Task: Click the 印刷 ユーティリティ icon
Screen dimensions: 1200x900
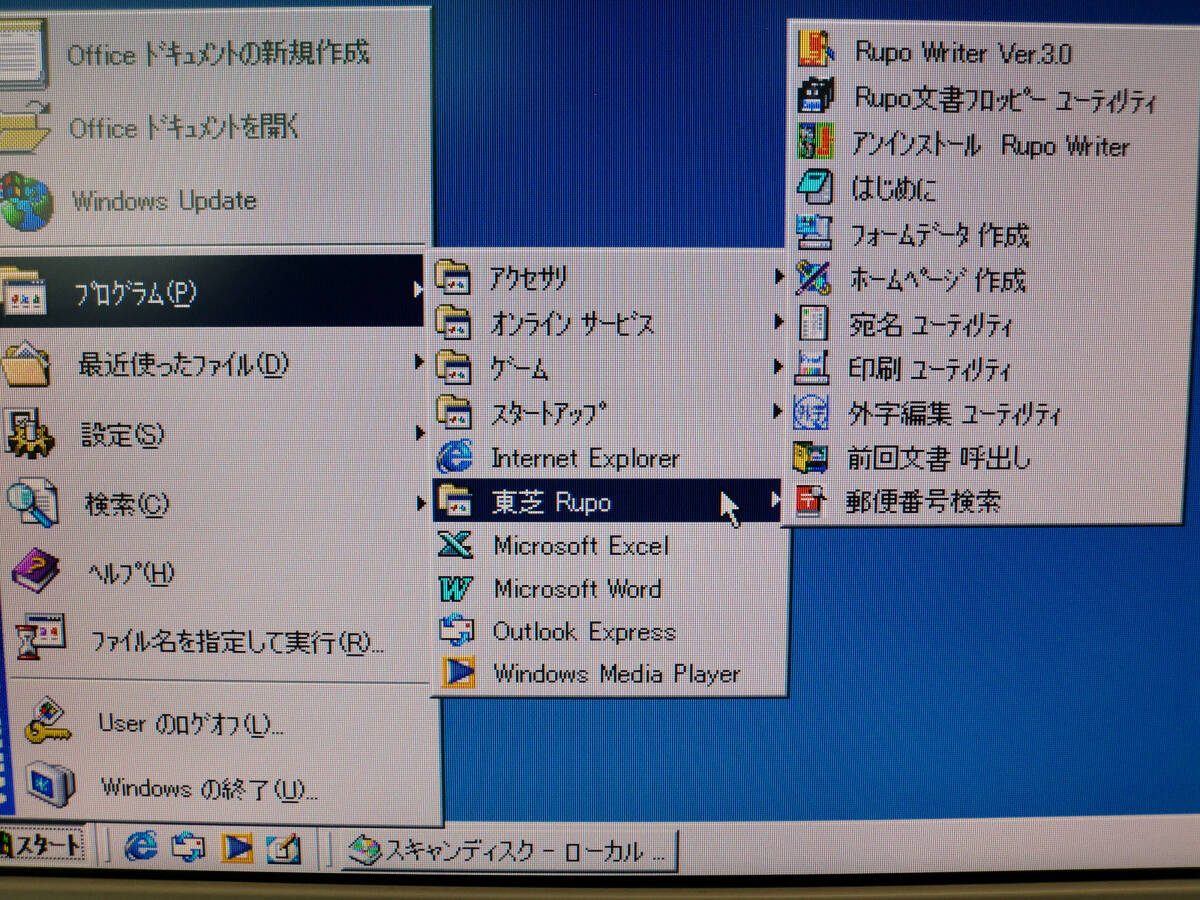Action: click(x=812, y=368)
